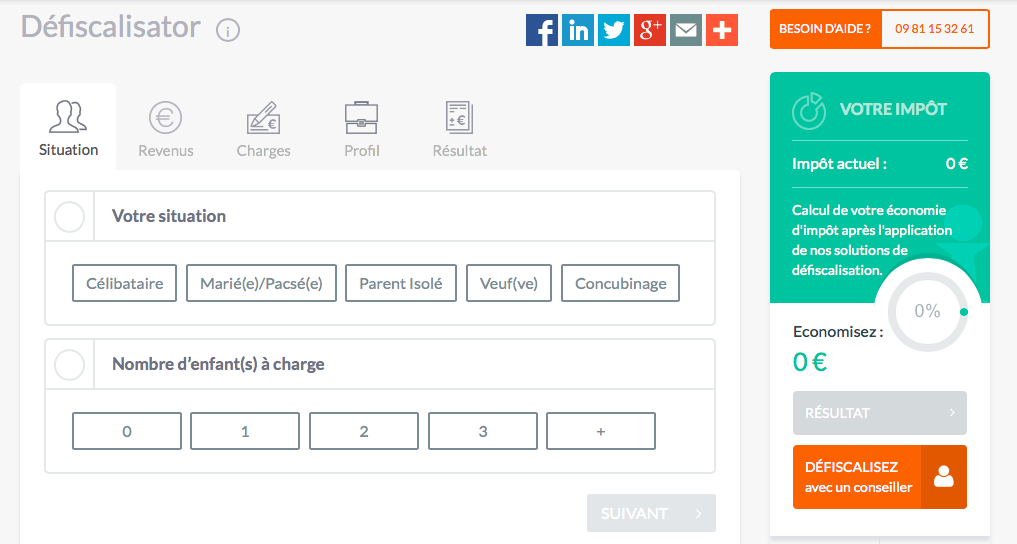Choose Marié(e)/Pacsé(e) status
1017x544 pixels.
coord(261,283)
